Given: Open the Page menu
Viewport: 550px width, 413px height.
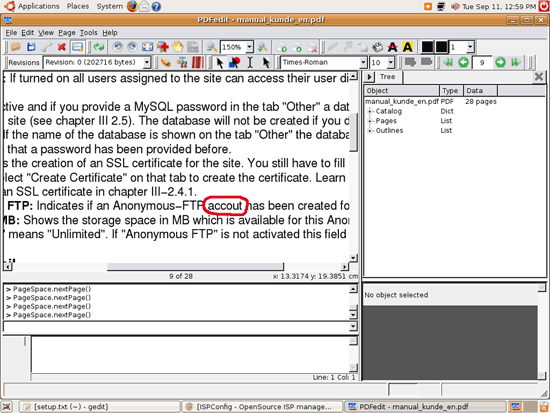Looking at the screenshot, I should pos(67,33).
